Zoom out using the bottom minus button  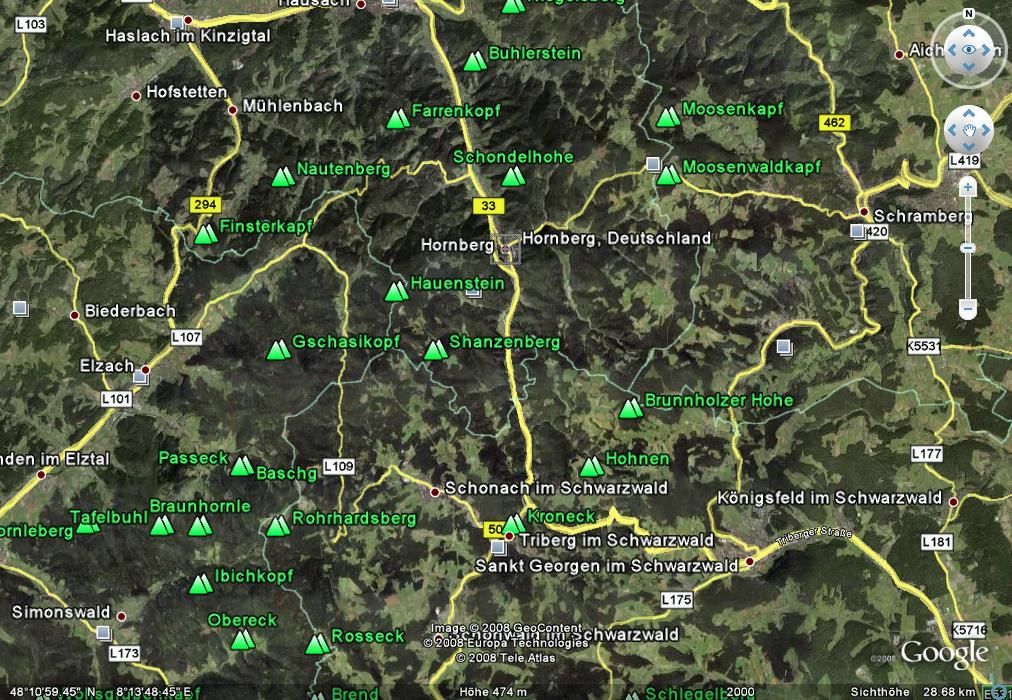tap(967, 308)
